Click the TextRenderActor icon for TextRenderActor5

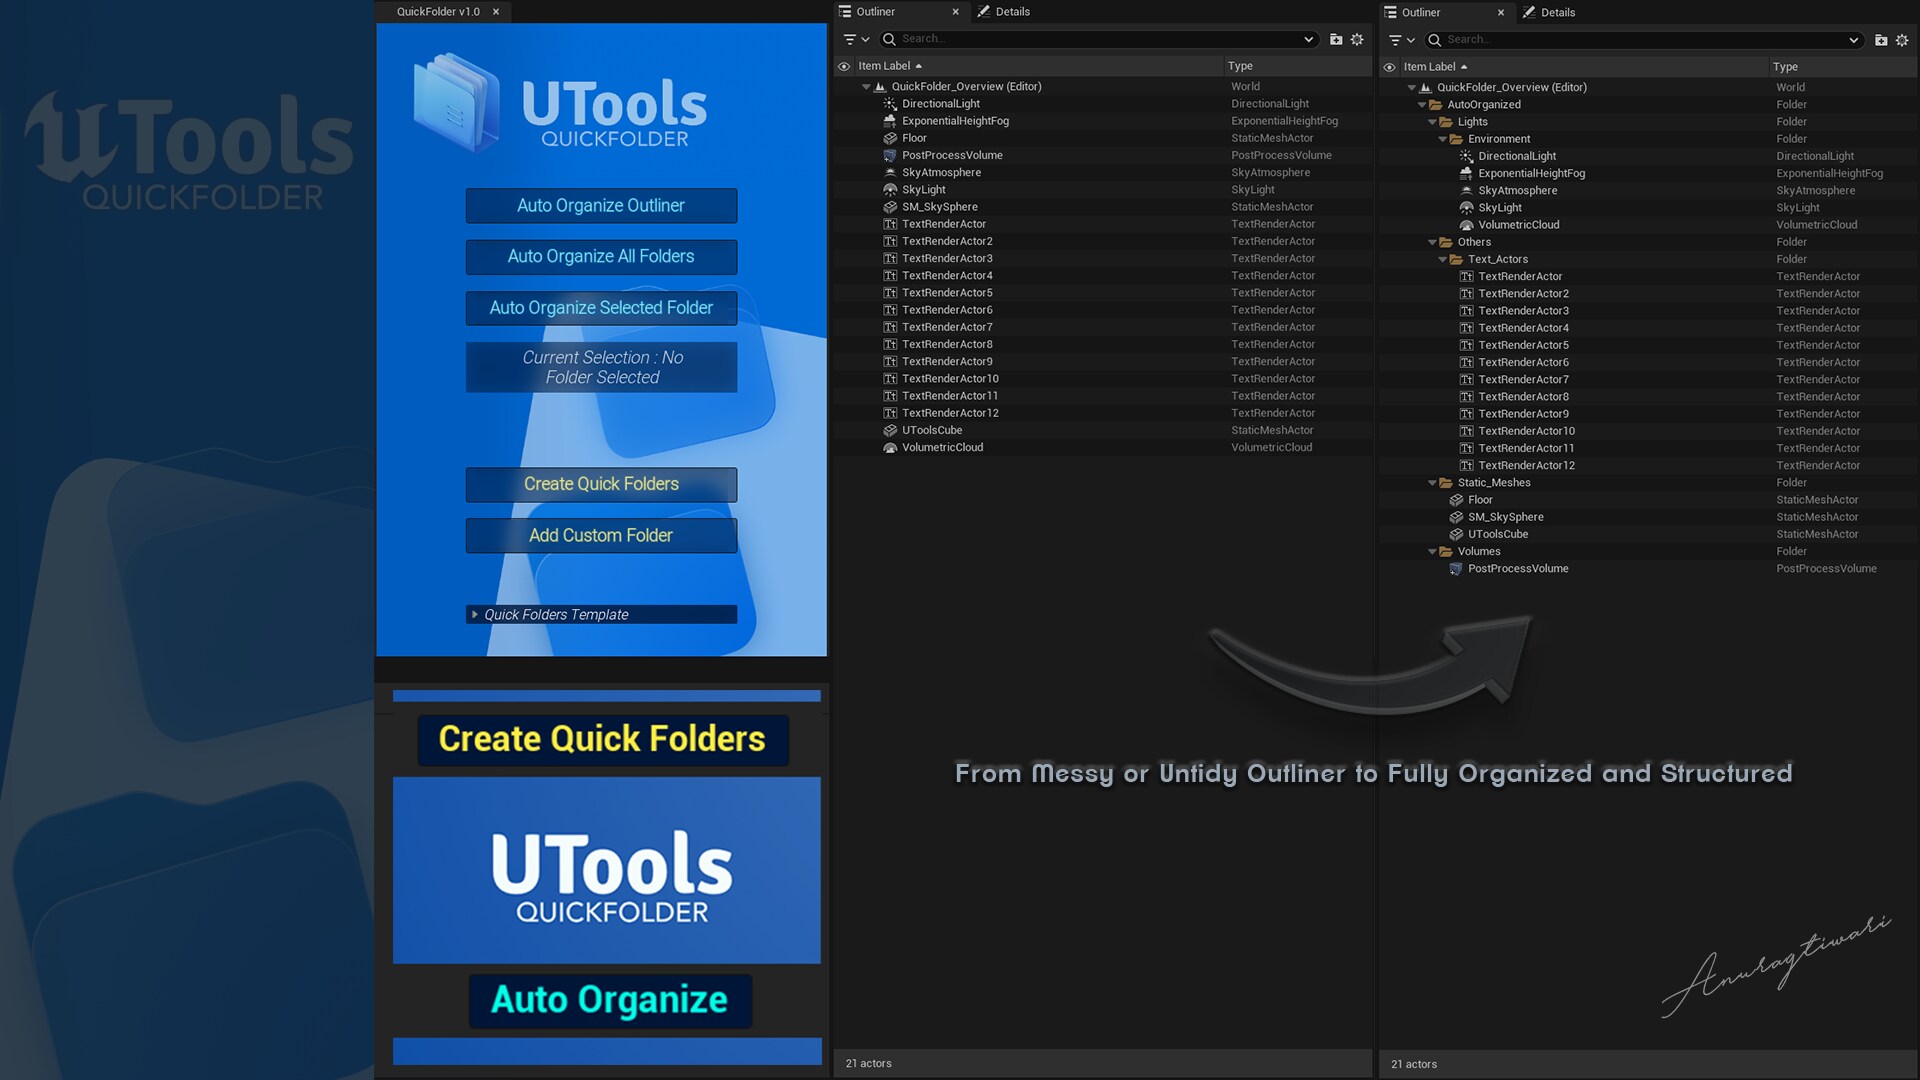click(x=890, y=293)
